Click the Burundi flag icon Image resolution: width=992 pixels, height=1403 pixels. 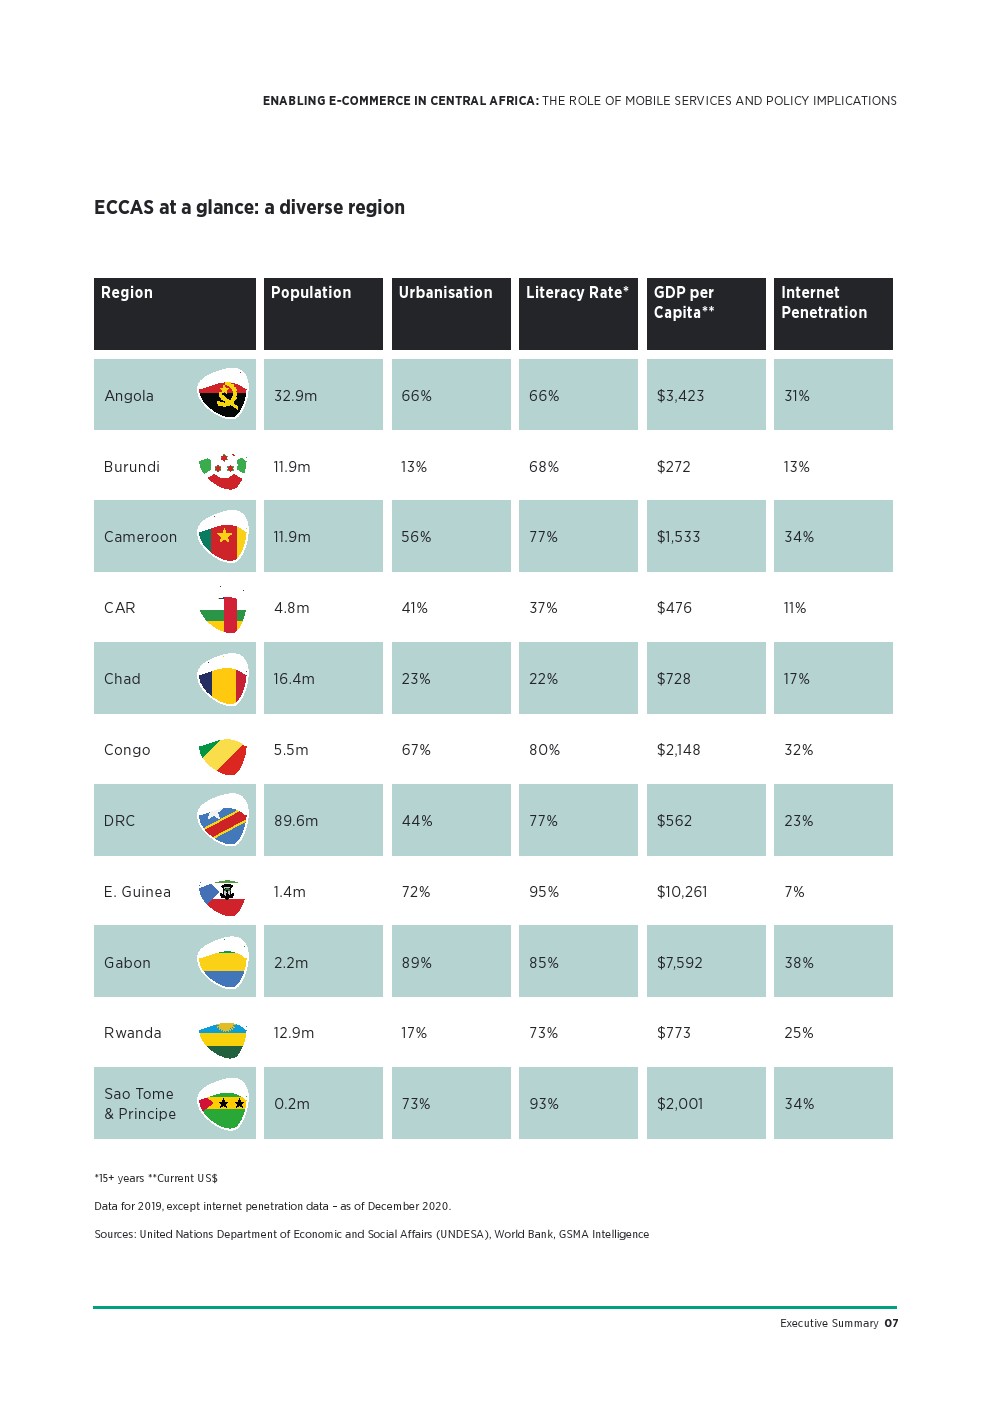[x=222, y=467]
